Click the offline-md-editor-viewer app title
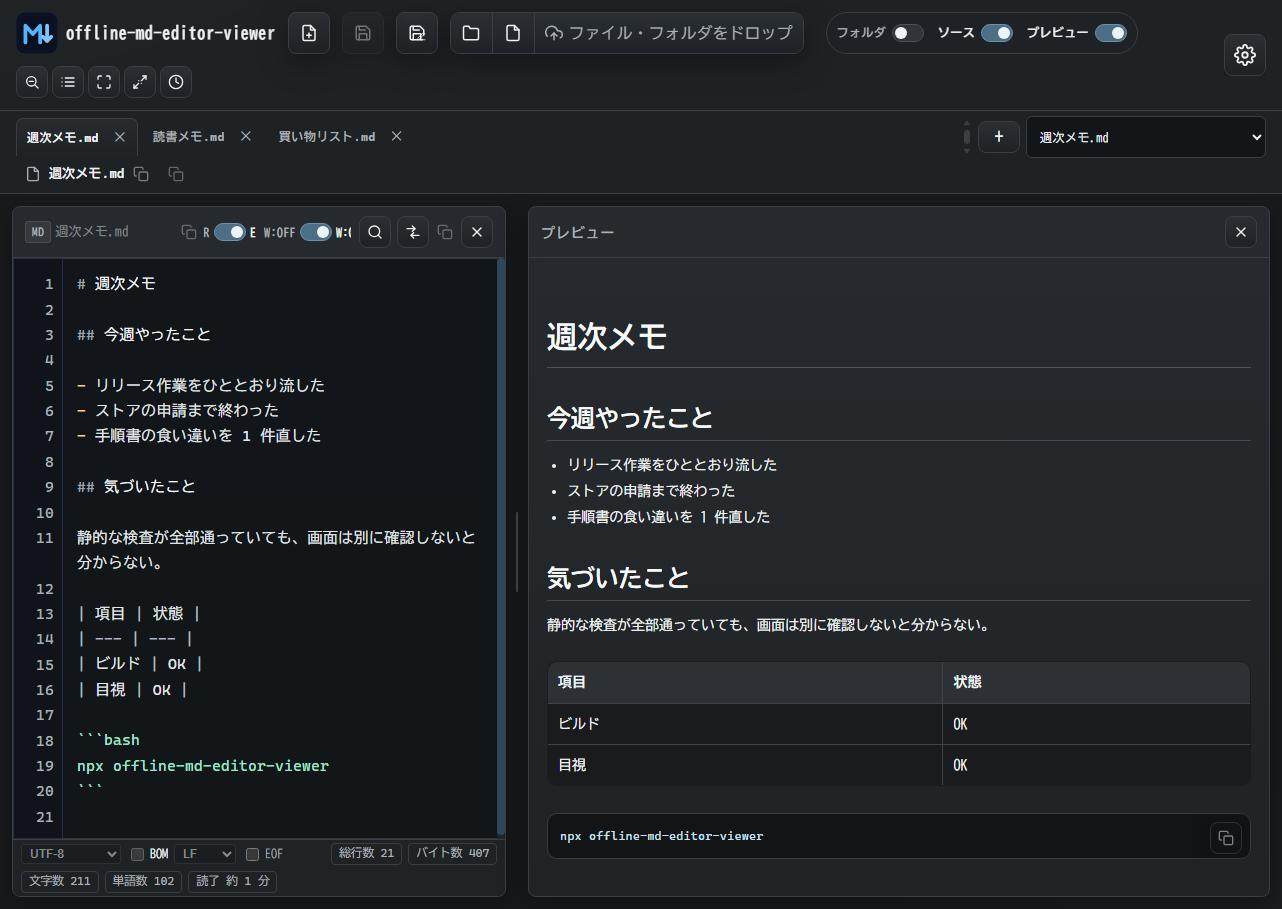This screenshot has width=1282, height=909. (x=170, y=33)
